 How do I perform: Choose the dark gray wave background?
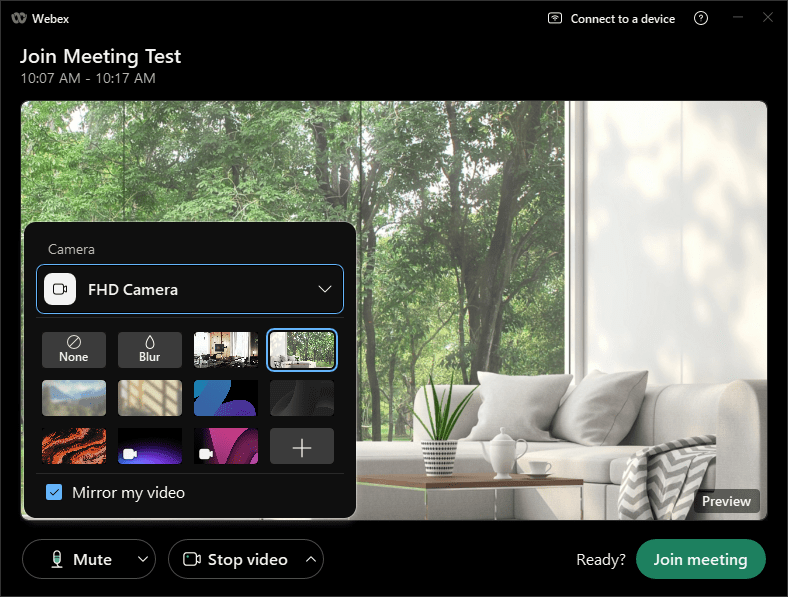point(302,398)
